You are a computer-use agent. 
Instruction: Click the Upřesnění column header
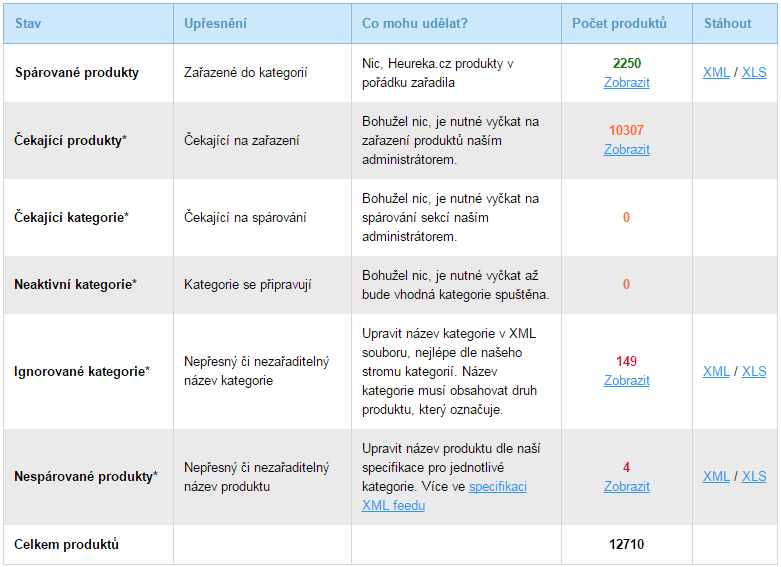tap(215, 23)
